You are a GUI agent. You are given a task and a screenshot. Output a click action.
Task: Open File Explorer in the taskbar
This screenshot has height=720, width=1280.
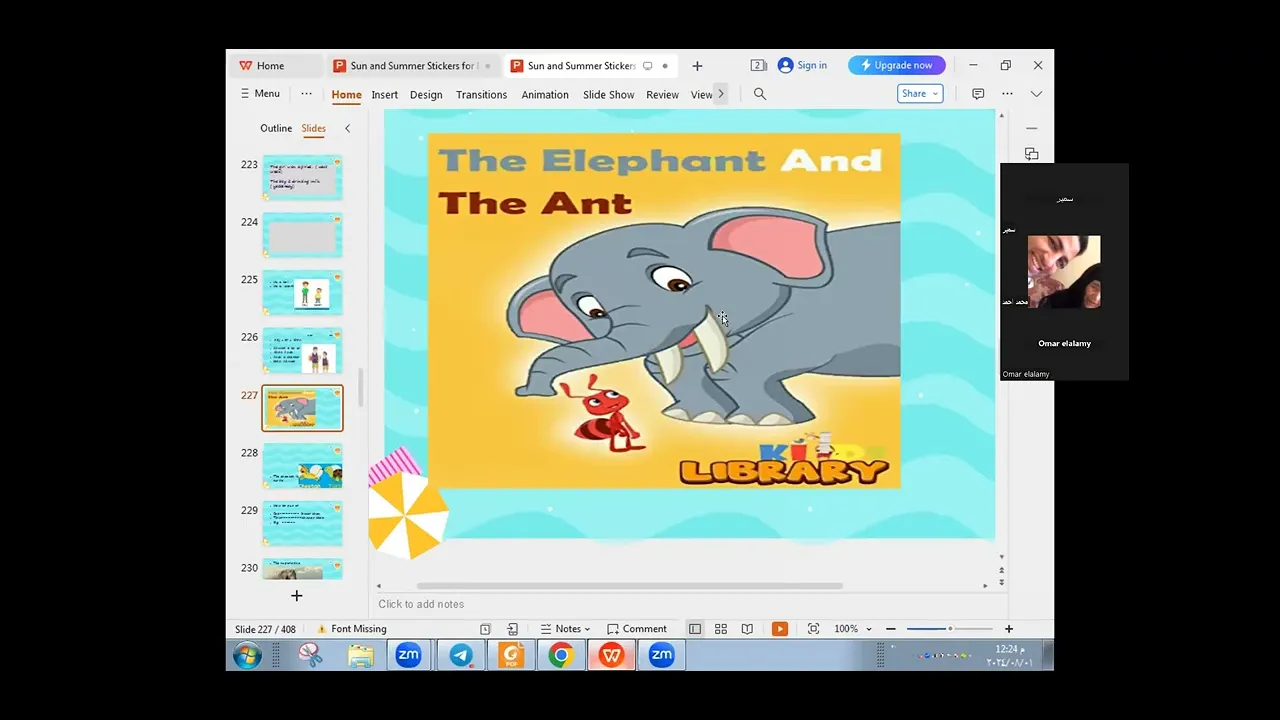(x=361, y=656)
